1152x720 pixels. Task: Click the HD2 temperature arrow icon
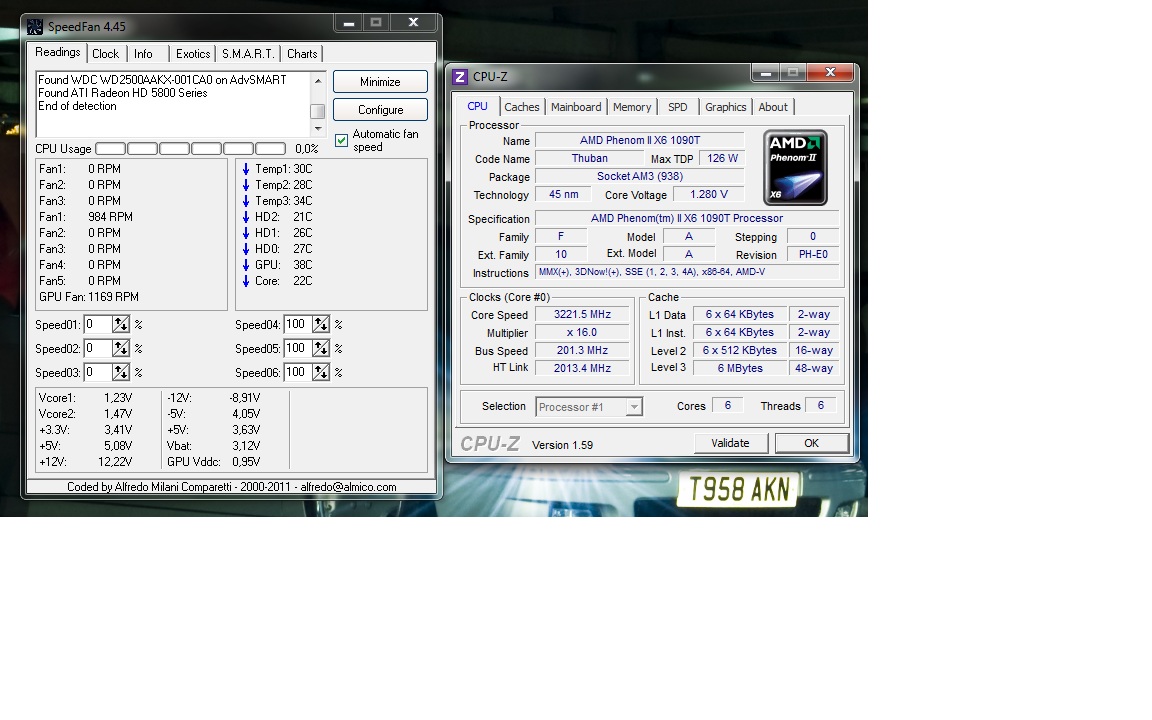pyautogui.click(x=246, y=217)
